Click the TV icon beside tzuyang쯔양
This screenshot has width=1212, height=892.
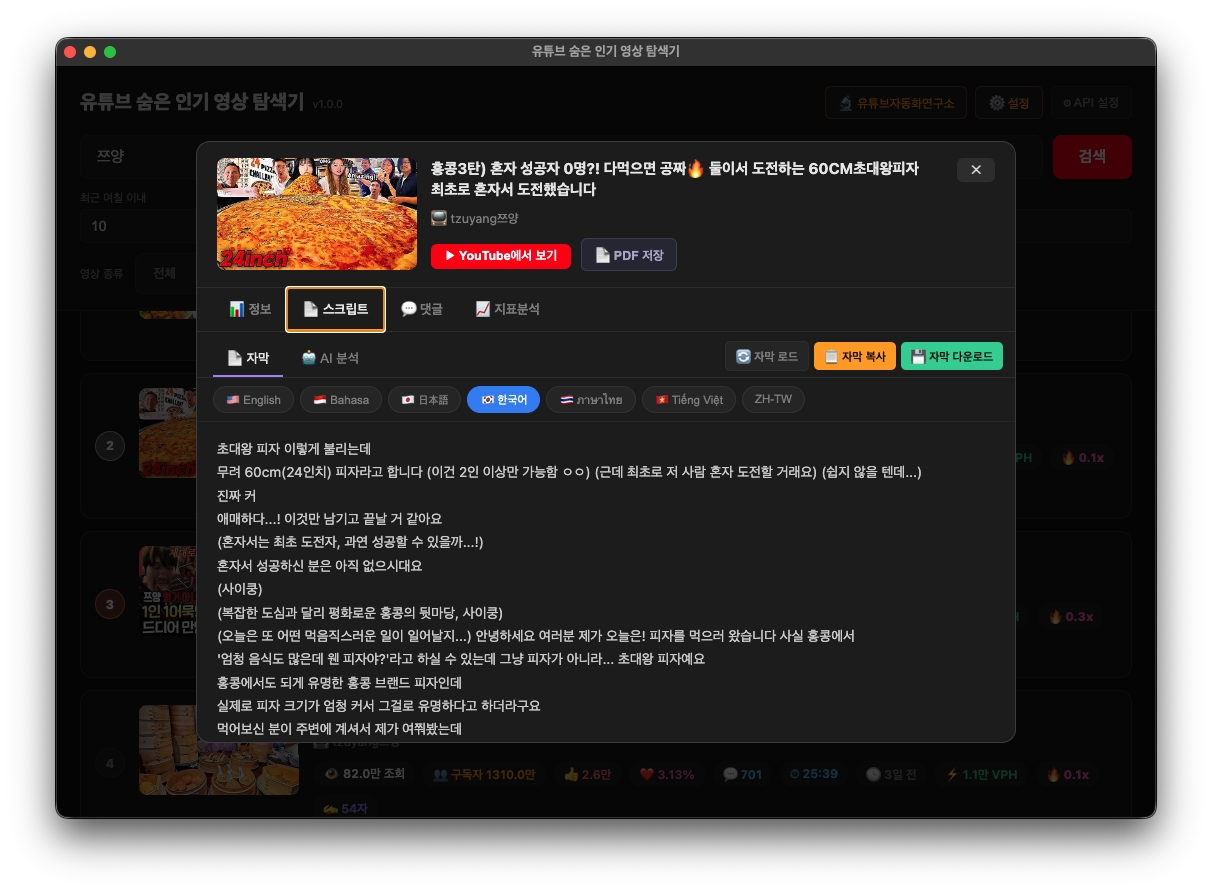[439, 218]
